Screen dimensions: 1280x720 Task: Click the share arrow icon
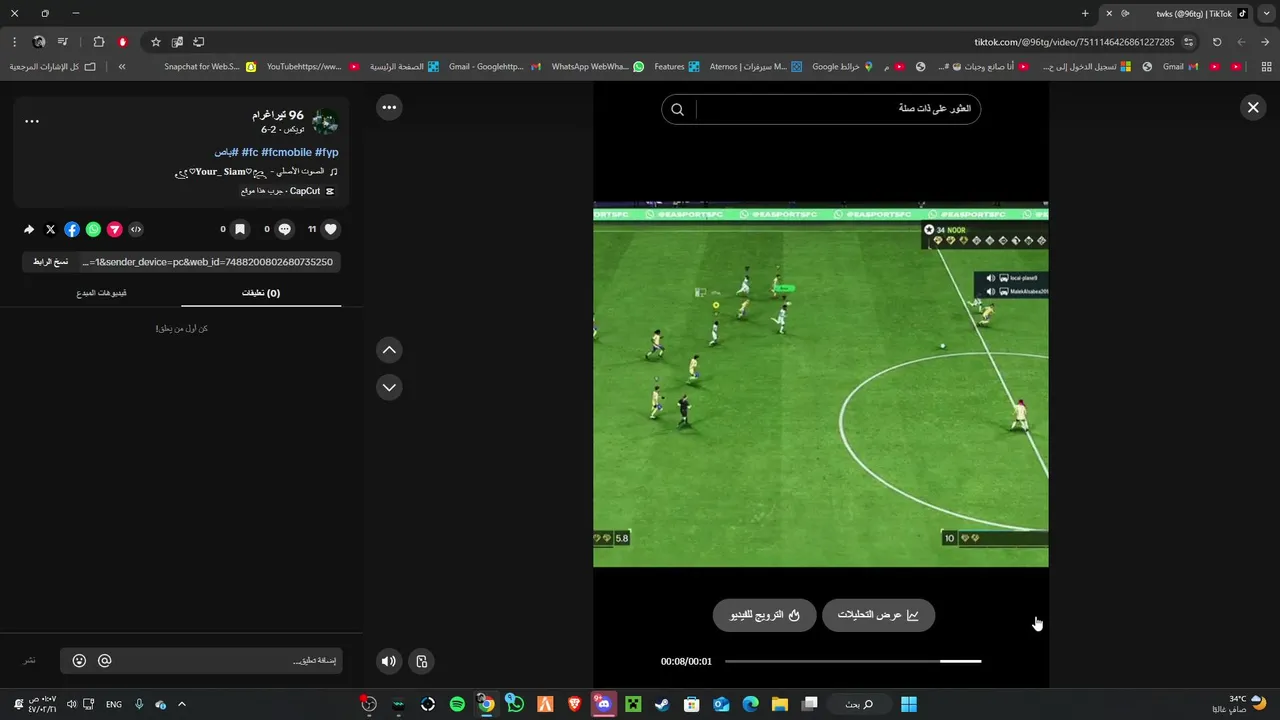pos(29,229)
